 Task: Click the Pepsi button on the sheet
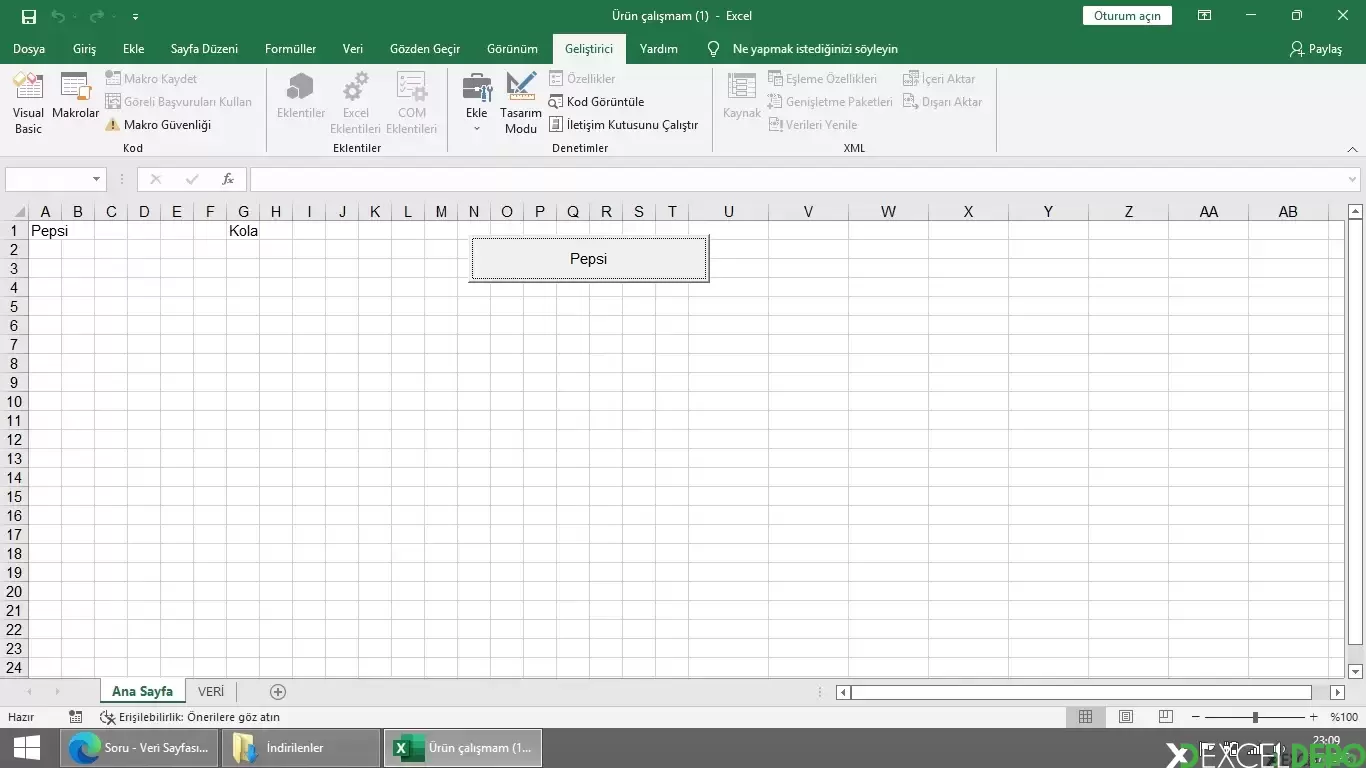coord(589,259)
